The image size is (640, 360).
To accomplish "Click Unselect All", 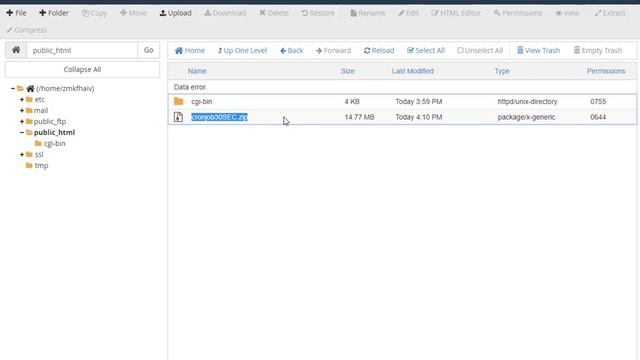I will pyautogui.click(x=480, y=51).
